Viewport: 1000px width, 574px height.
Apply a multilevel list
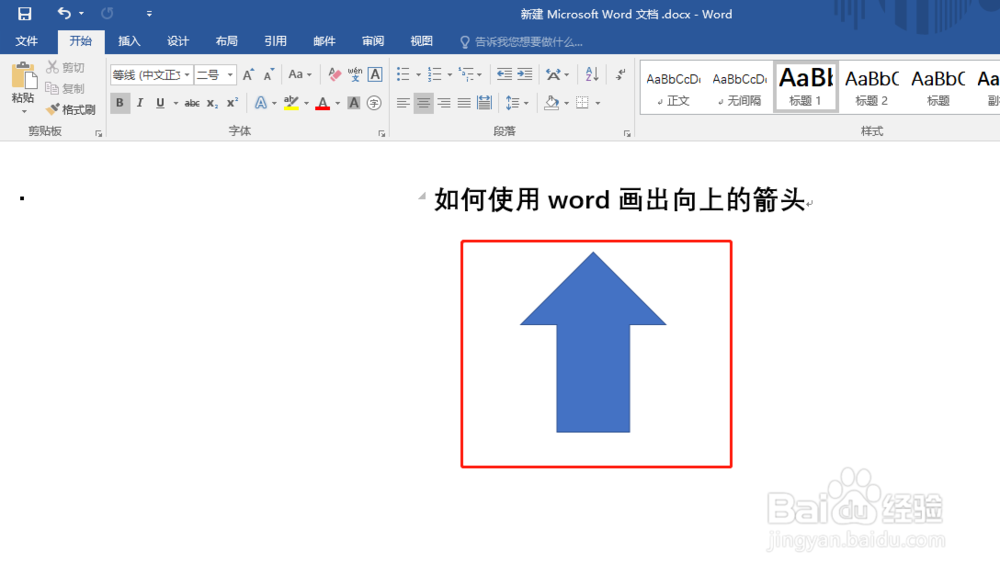(466, 75)
